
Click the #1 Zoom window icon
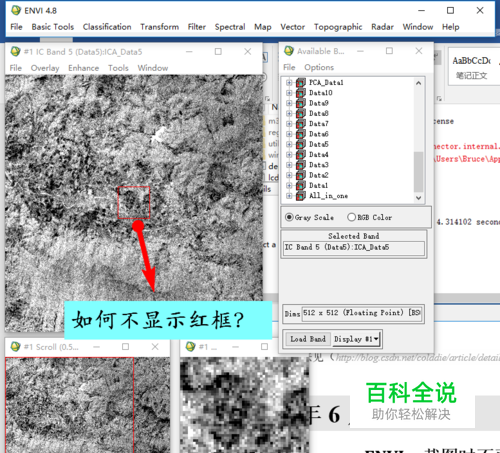click(x=191, y=347)
